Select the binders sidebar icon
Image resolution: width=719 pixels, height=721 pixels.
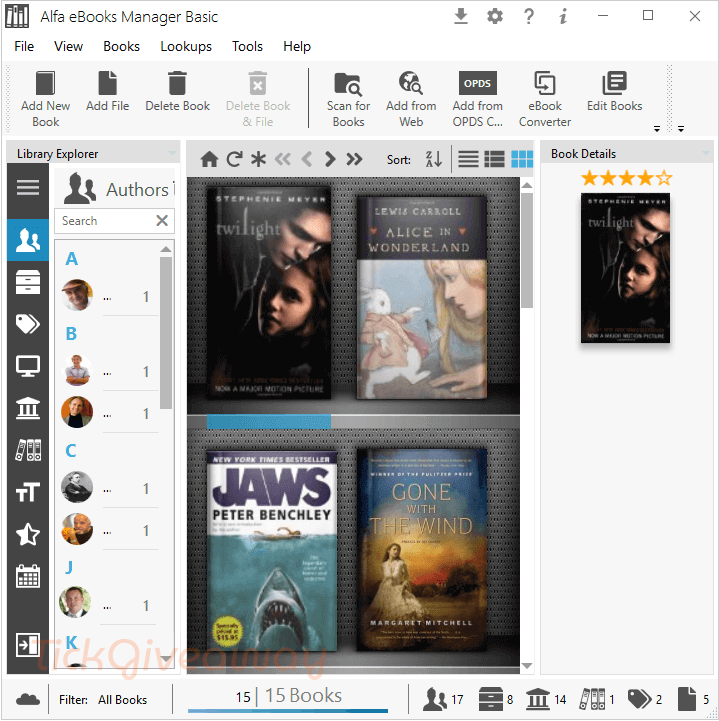click(x=28, y=450)
